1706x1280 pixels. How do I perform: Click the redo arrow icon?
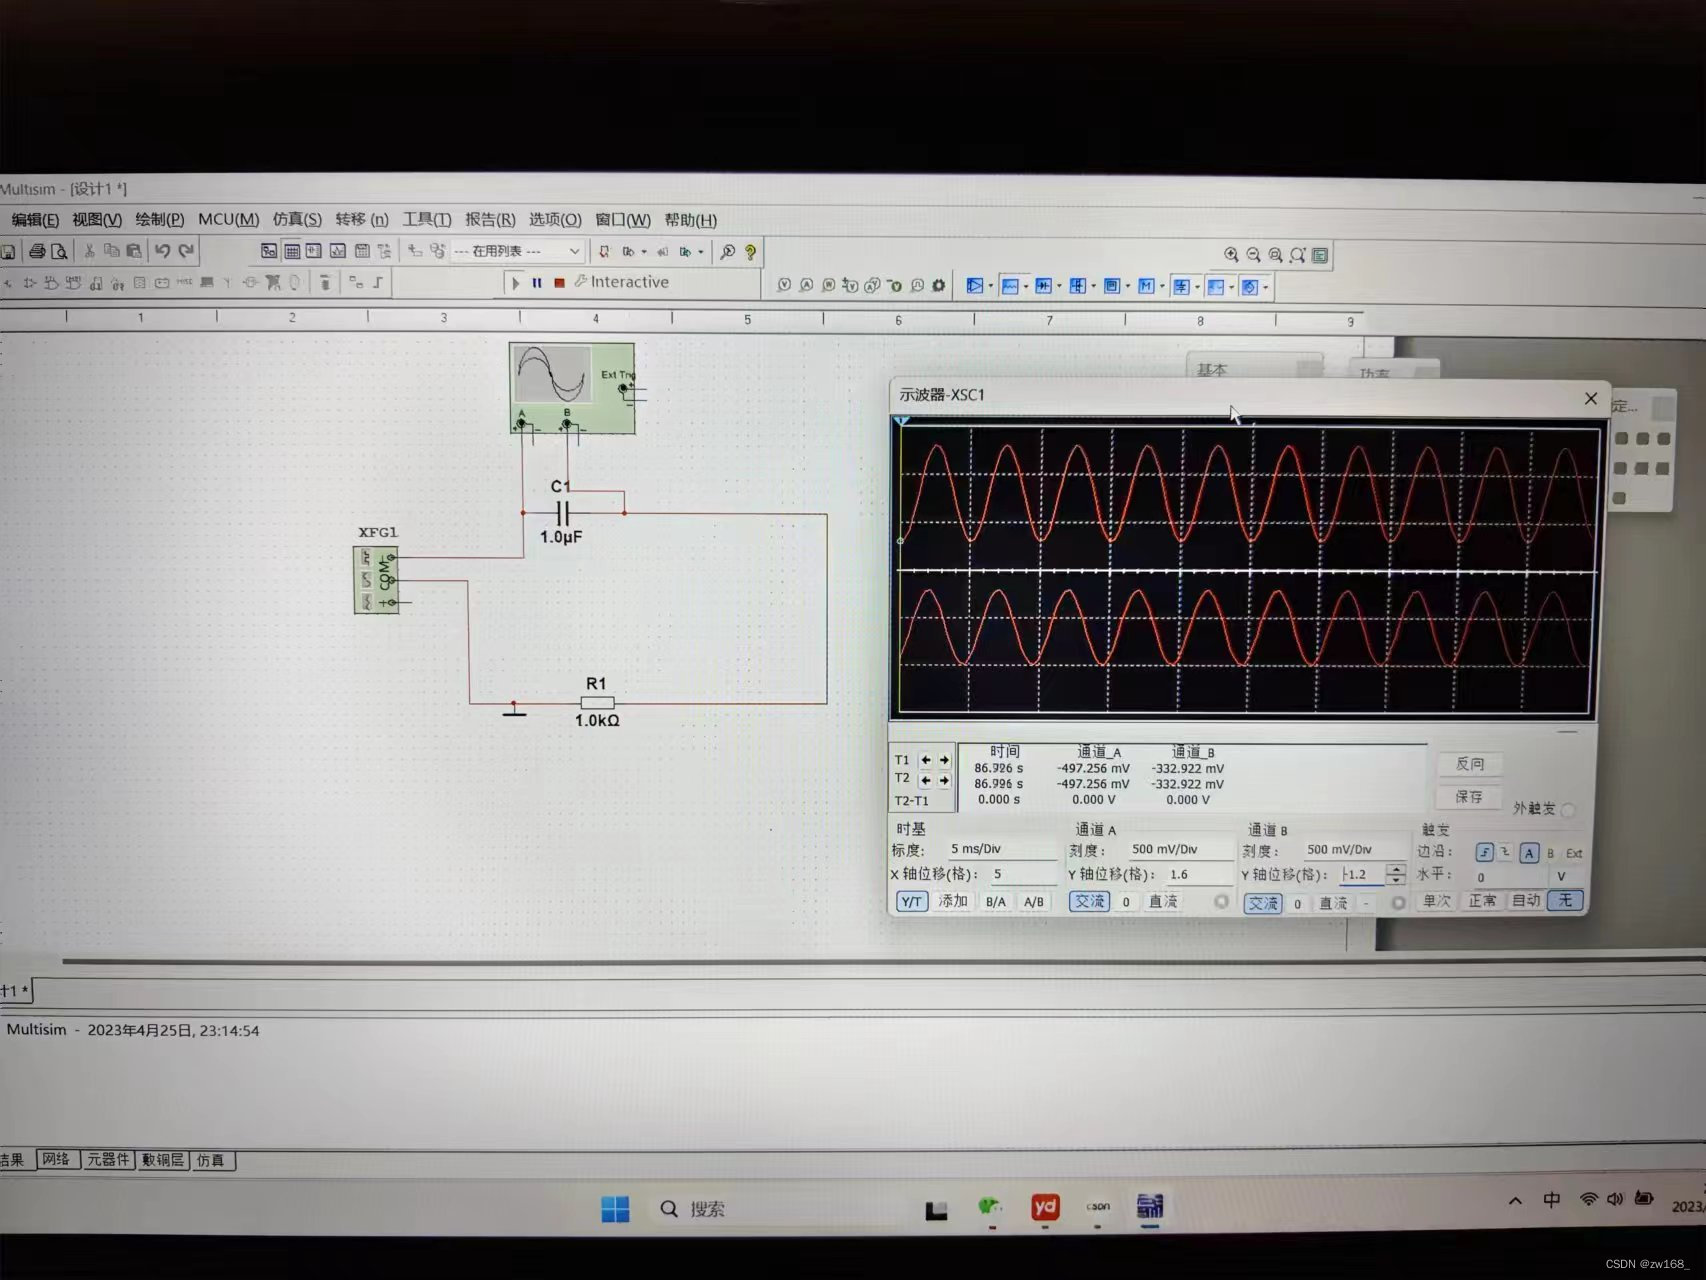[186, 251]
